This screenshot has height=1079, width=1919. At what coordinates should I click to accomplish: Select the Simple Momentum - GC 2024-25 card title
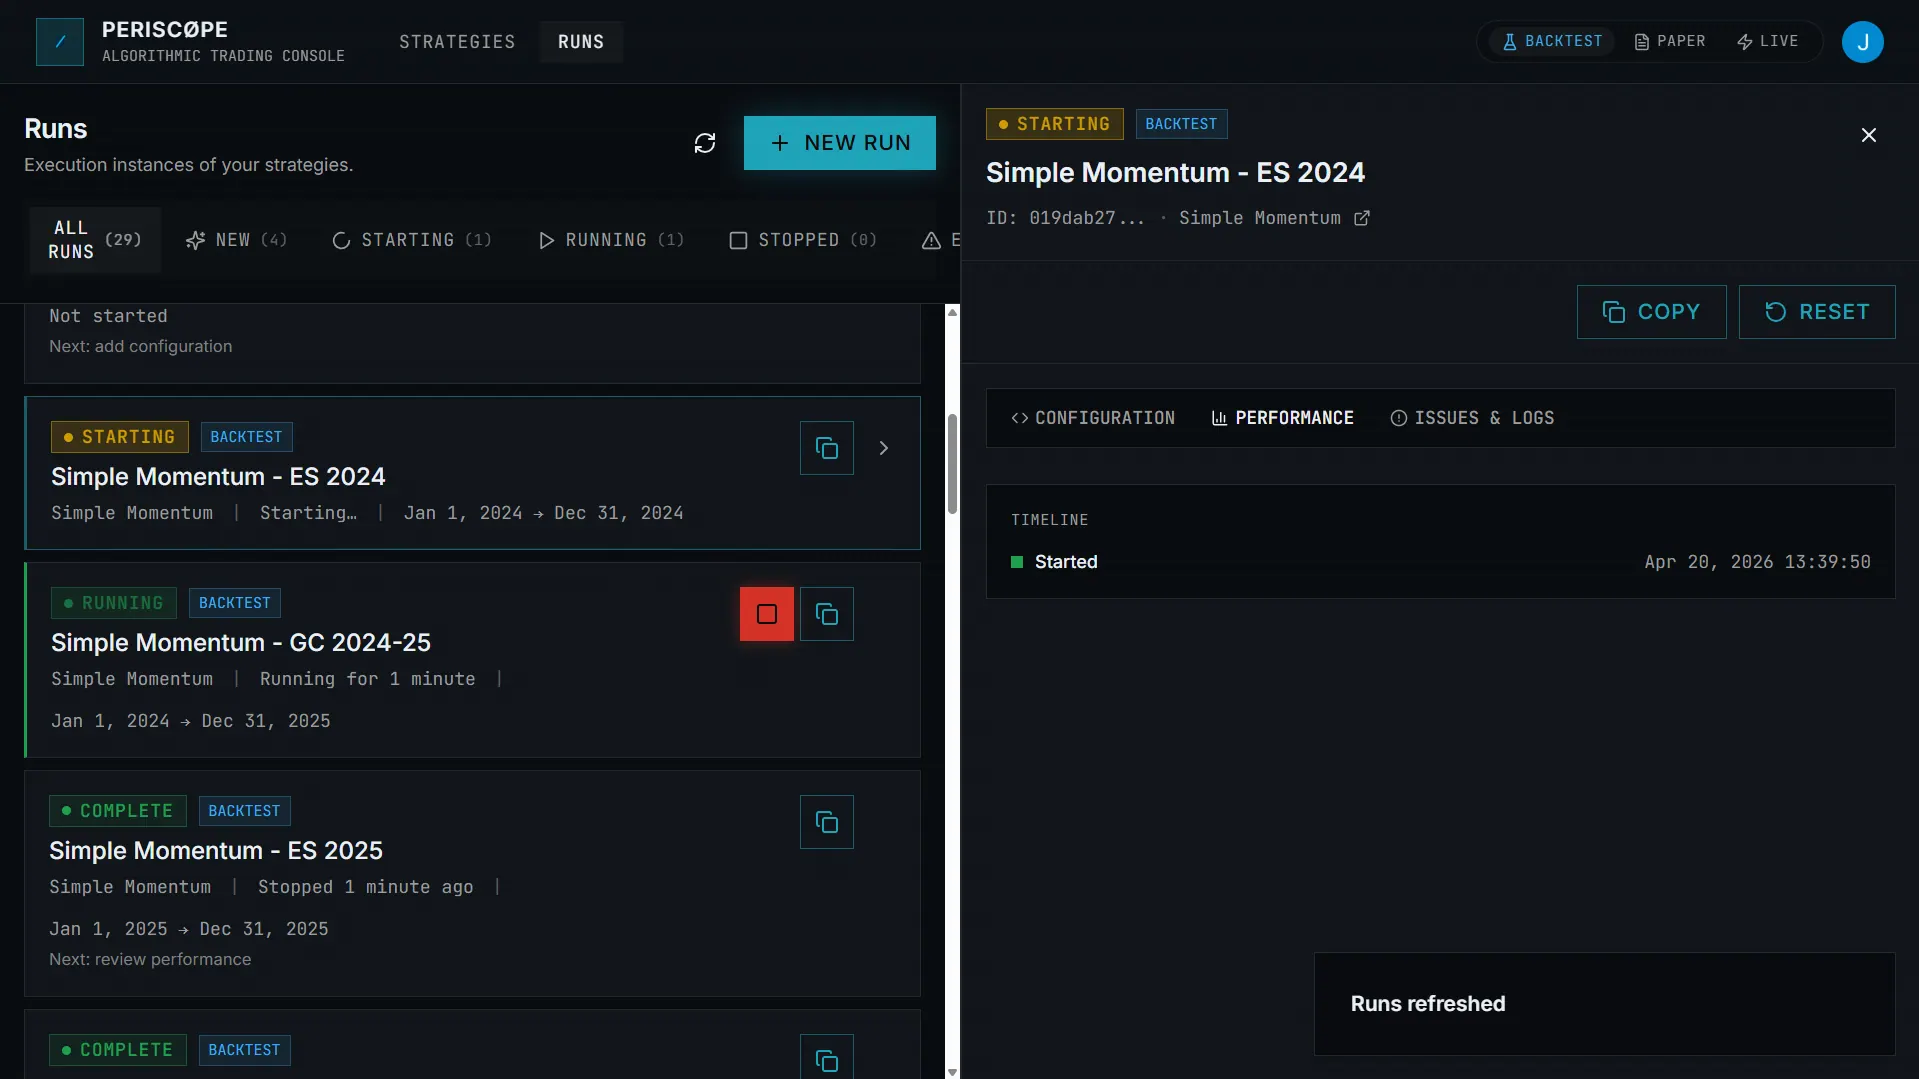[241, 643]
